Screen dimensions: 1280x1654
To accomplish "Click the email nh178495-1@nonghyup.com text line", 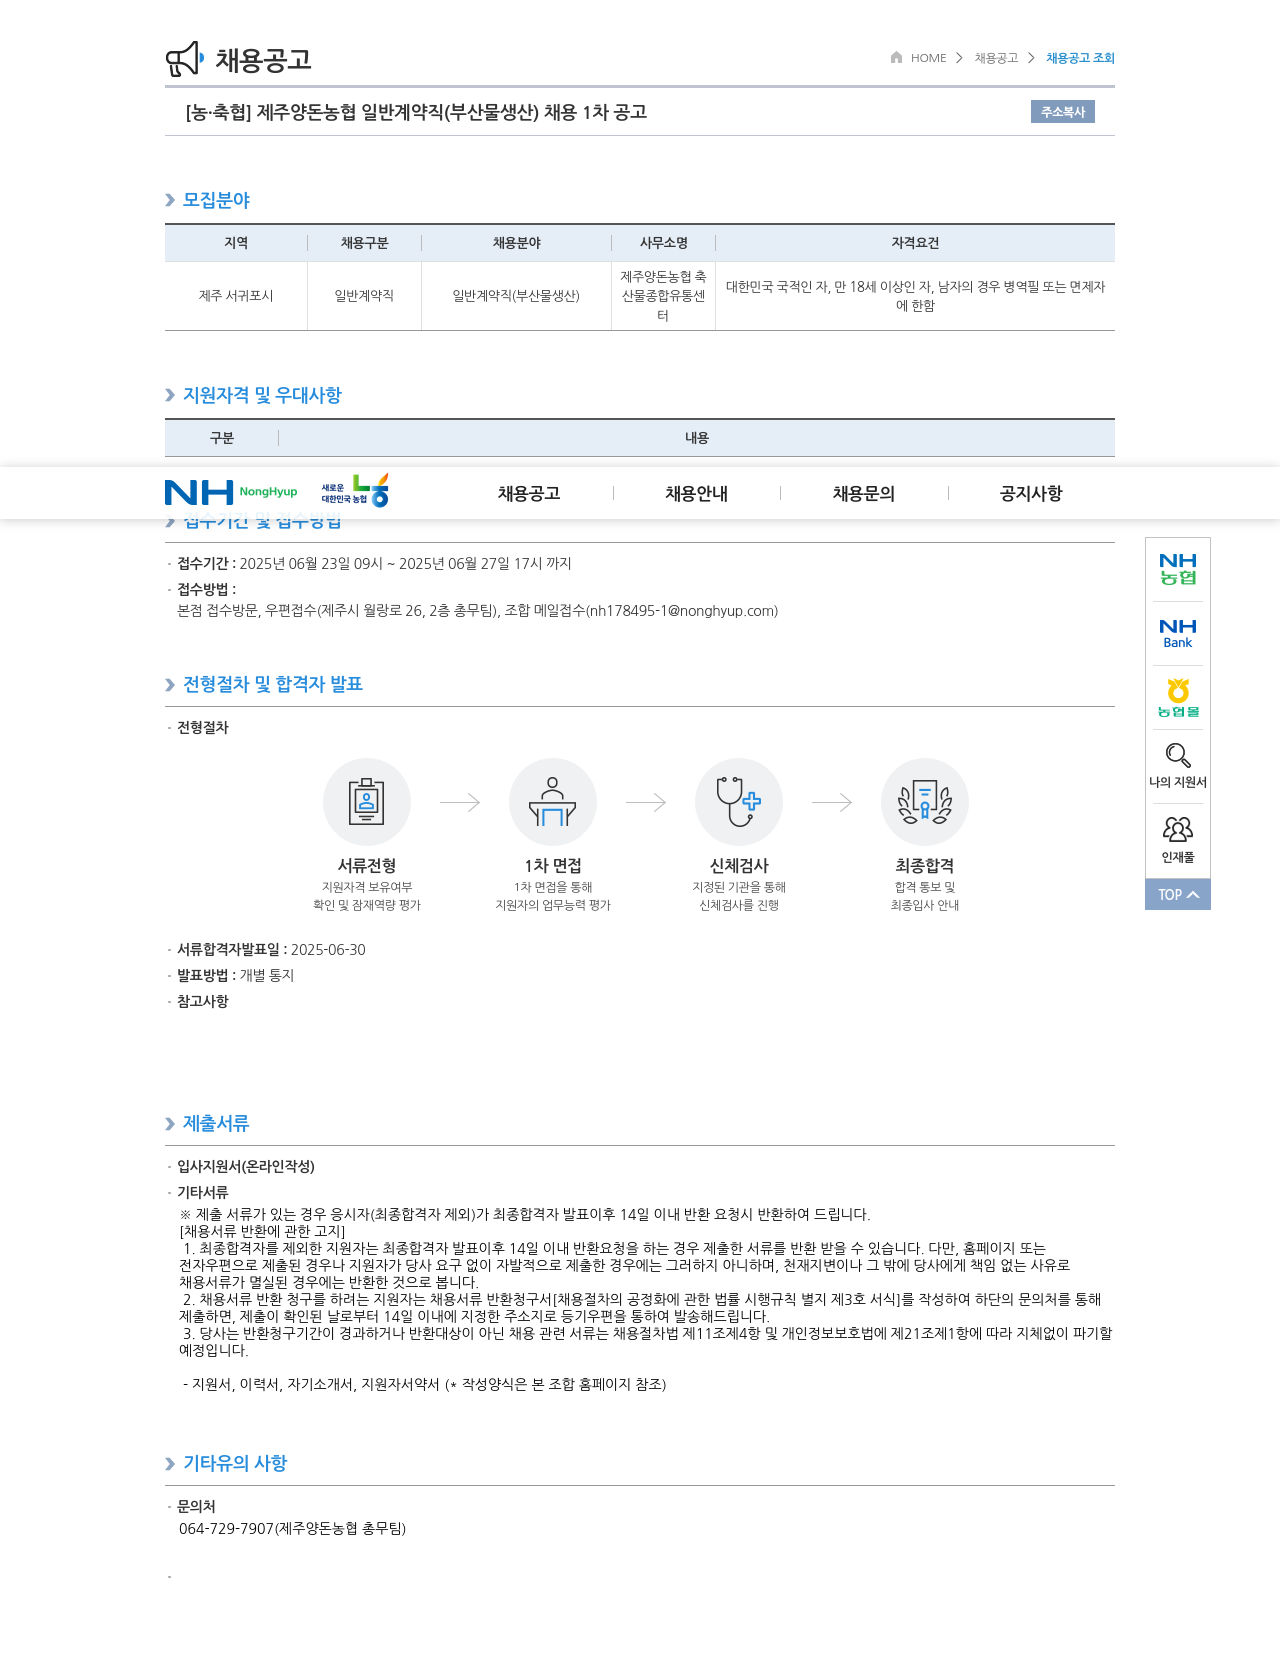I will coord(478,611).
